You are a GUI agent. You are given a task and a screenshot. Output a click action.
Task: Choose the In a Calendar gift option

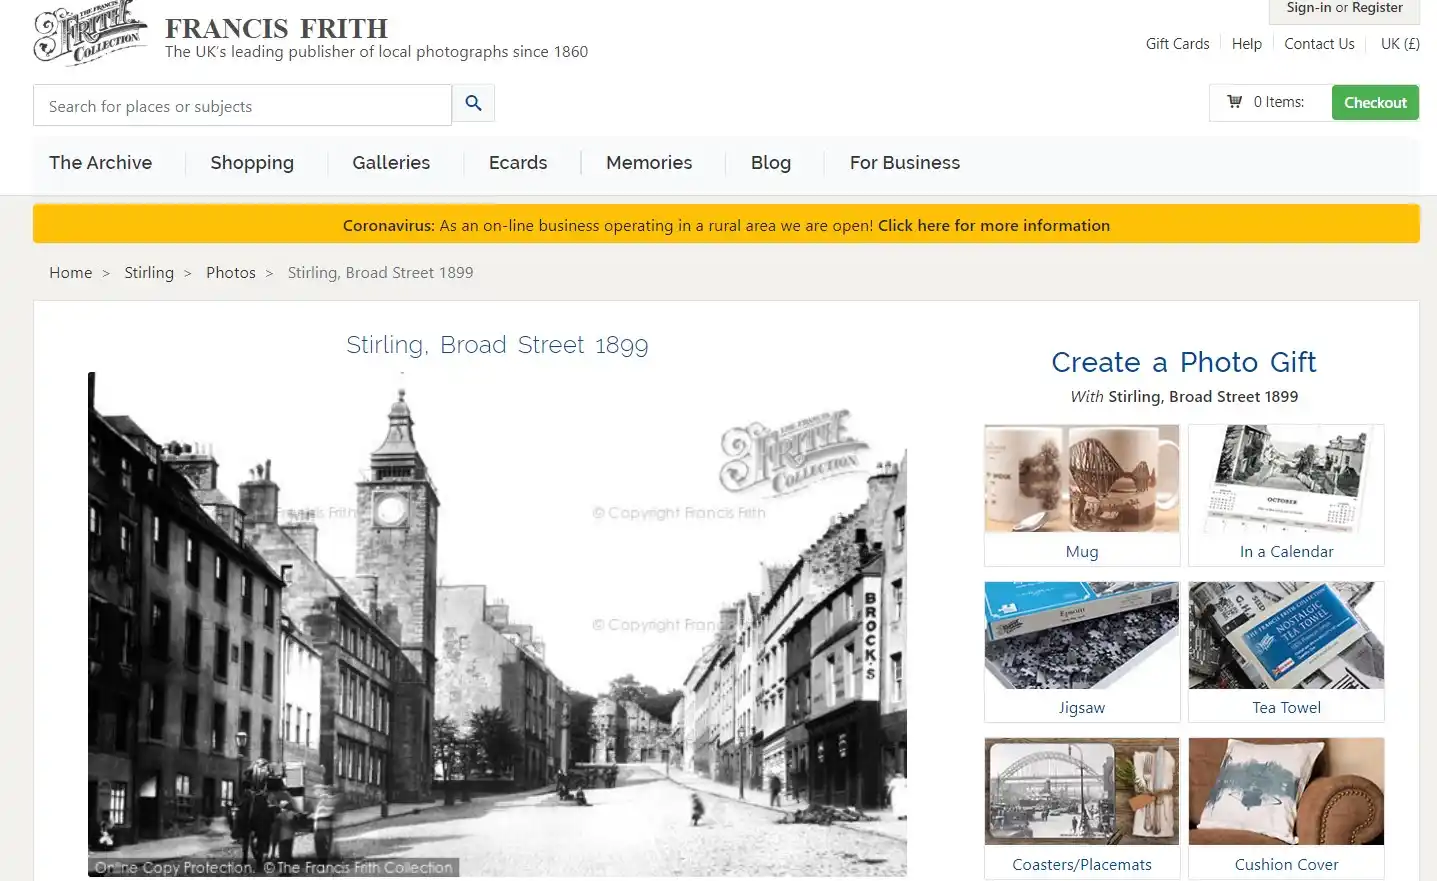click(1286, 479)
